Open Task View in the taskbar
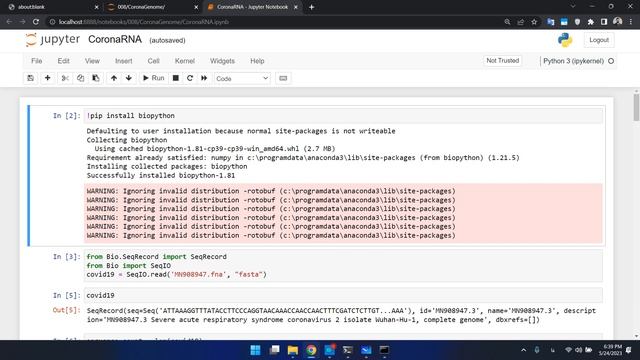Image resolution: width=640 pixels, height=360 pixels. pyautogui.click(x=274, y=350)
